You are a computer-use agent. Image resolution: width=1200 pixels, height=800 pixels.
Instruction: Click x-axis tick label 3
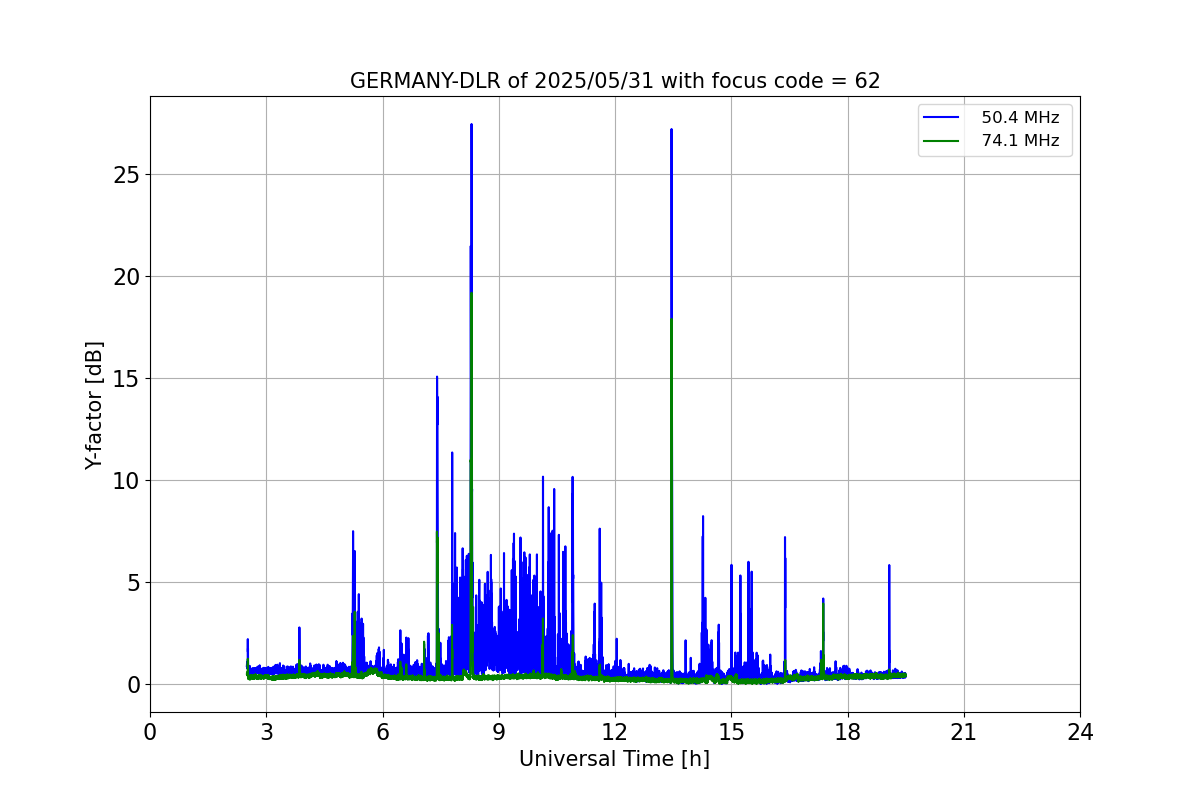pos(266,732)
